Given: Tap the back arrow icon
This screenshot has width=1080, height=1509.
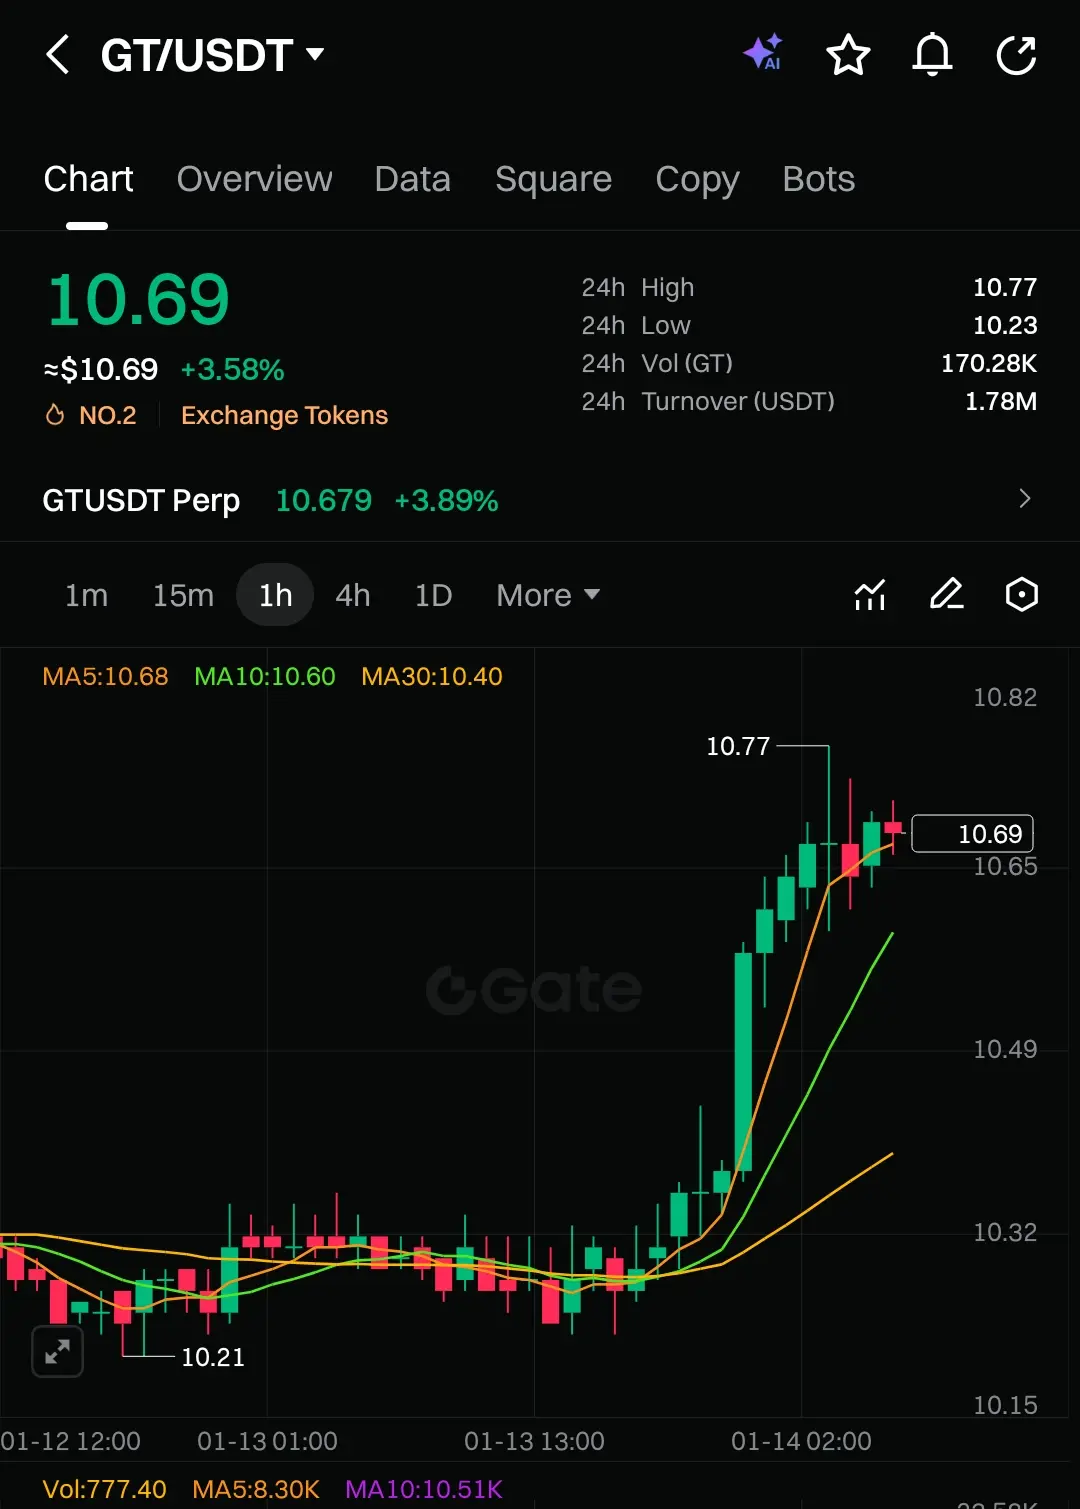Looking at the screenshot, I should pos(58,55).
